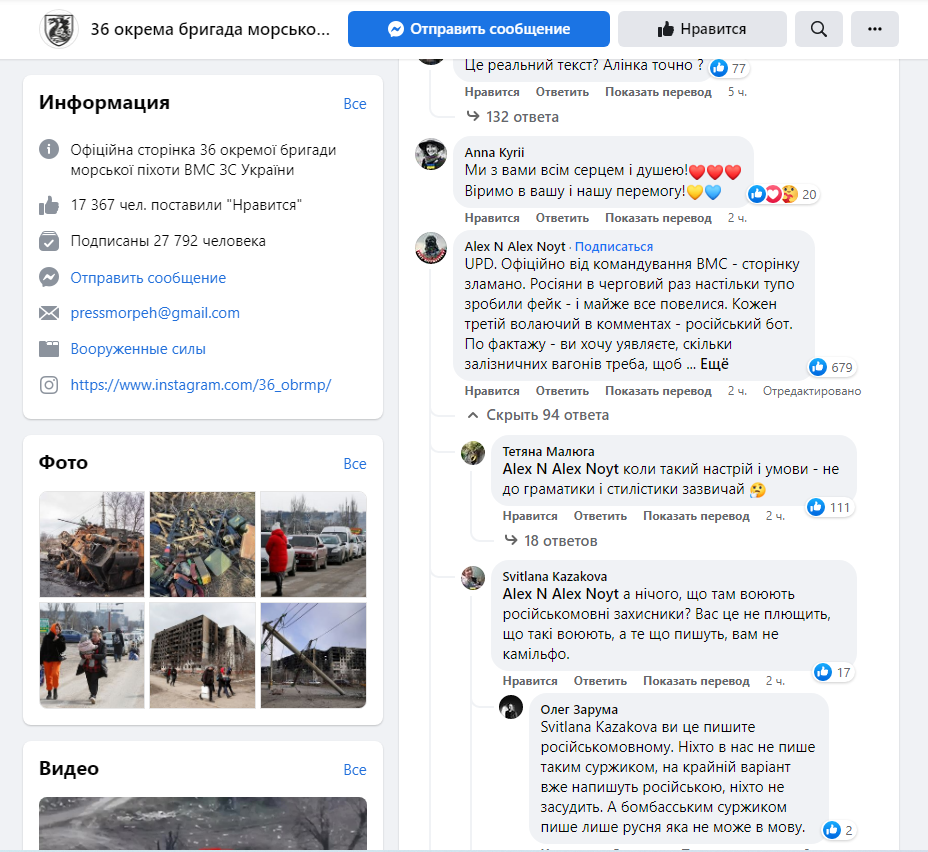The image size is (928, 852).
Task: Like Alex Noyt's comment via Нравится
Action: (492, 391)
